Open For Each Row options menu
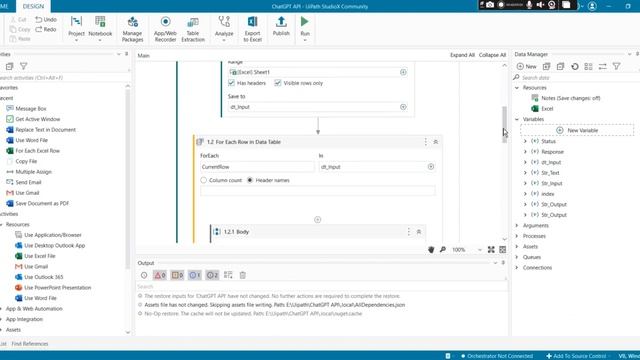The width and height of the screenshot is (640, 360). pyautogui.click(x=425, y=142)
